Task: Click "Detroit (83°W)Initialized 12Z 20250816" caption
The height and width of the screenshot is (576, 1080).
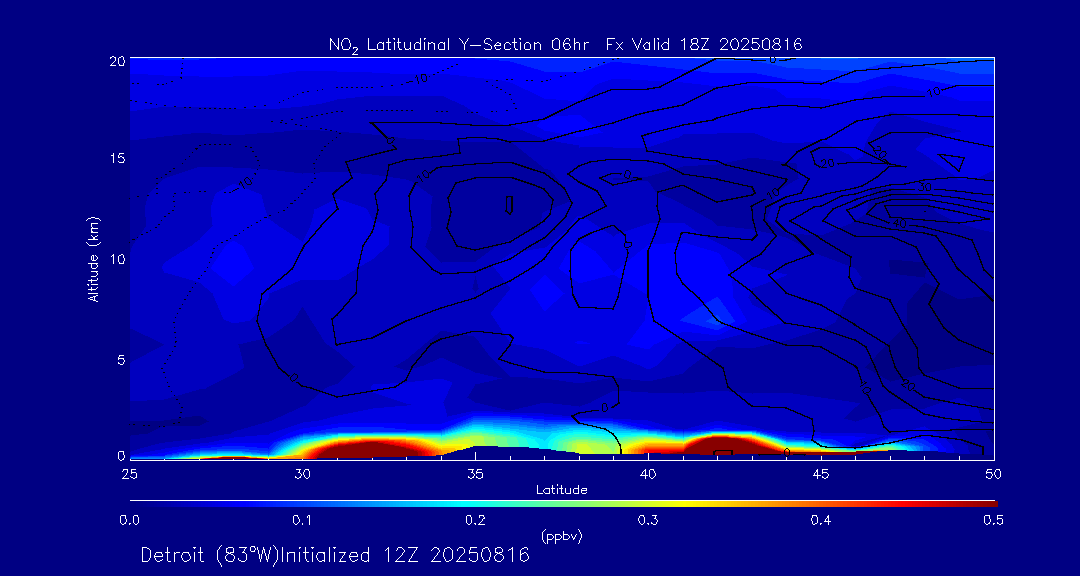Action: point(335,555)
